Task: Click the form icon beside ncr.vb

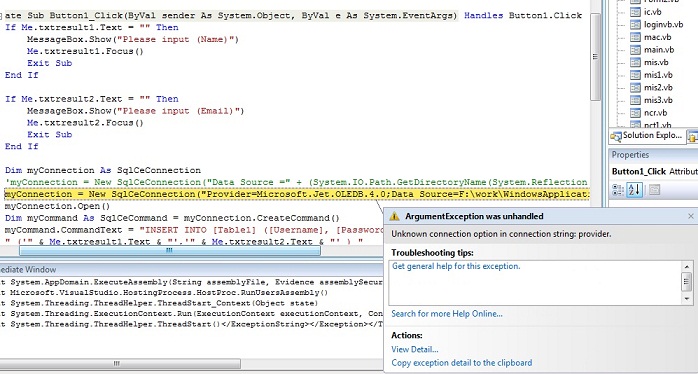Action: [636, 113]
